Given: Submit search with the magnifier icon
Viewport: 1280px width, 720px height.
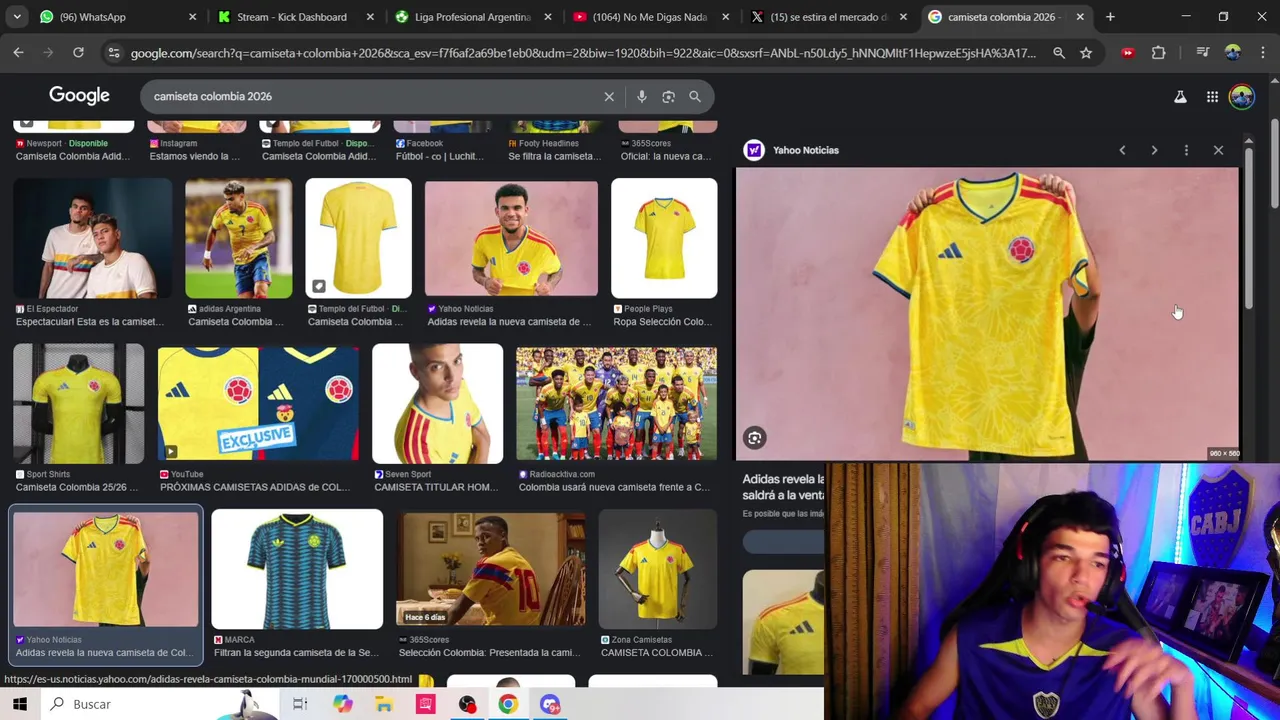Looking at the screenshot, I should [x=695, y=96].
